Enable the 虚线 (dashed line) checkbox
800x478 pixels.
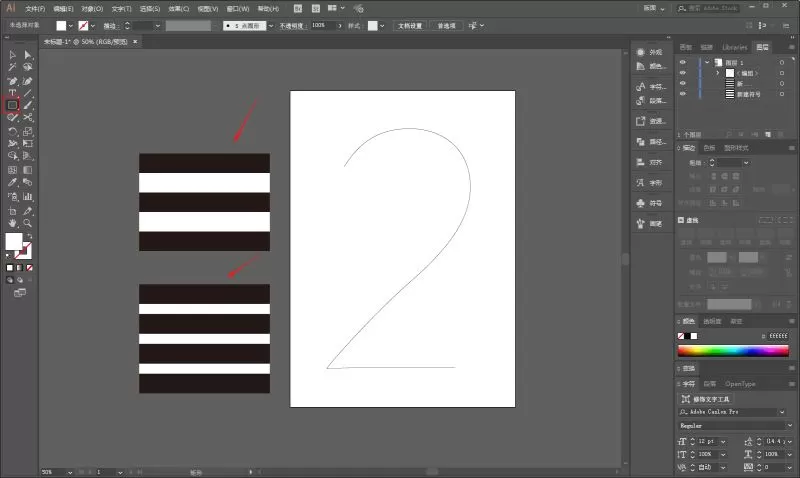[x=681, y=220]
